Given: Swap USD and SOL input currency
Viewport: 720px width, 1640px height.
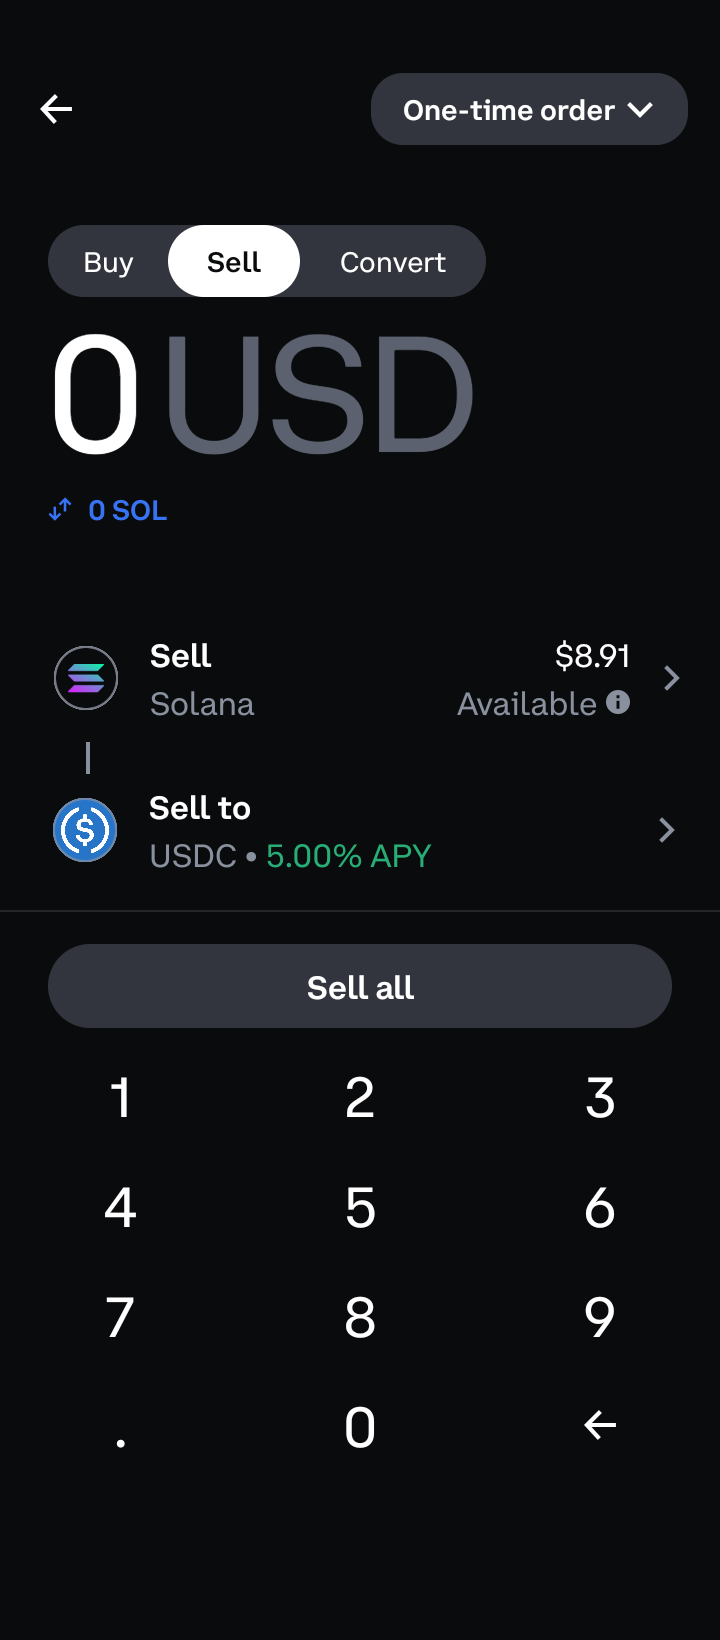Looking at the screenshot, I should [x=60, y=510].
